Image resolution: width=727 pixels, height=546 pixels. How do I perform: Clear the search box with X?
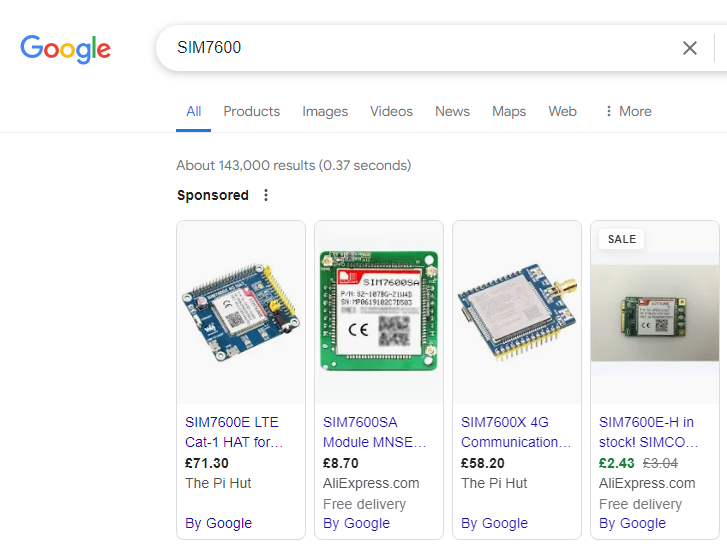(x=690, y=48)
